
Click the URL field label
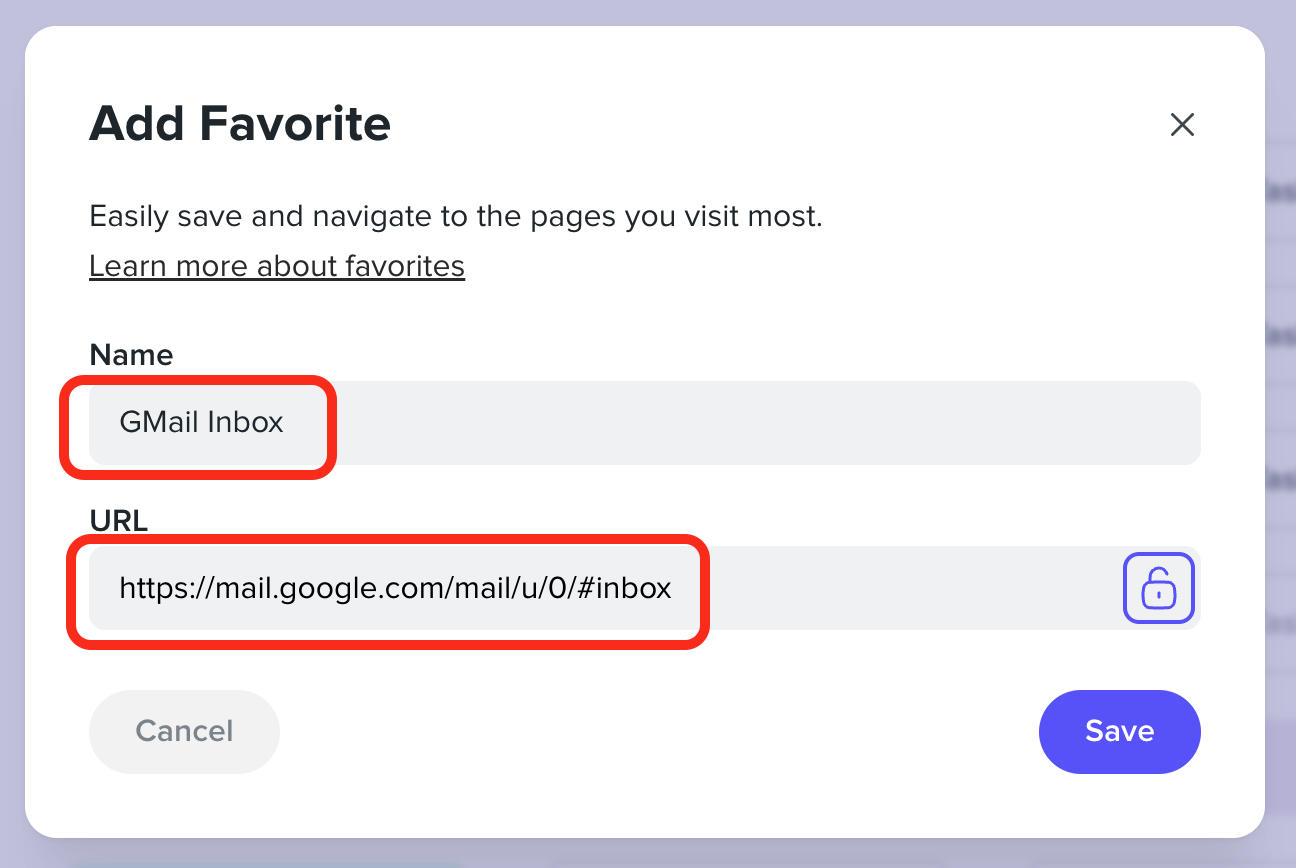(118, 520)
